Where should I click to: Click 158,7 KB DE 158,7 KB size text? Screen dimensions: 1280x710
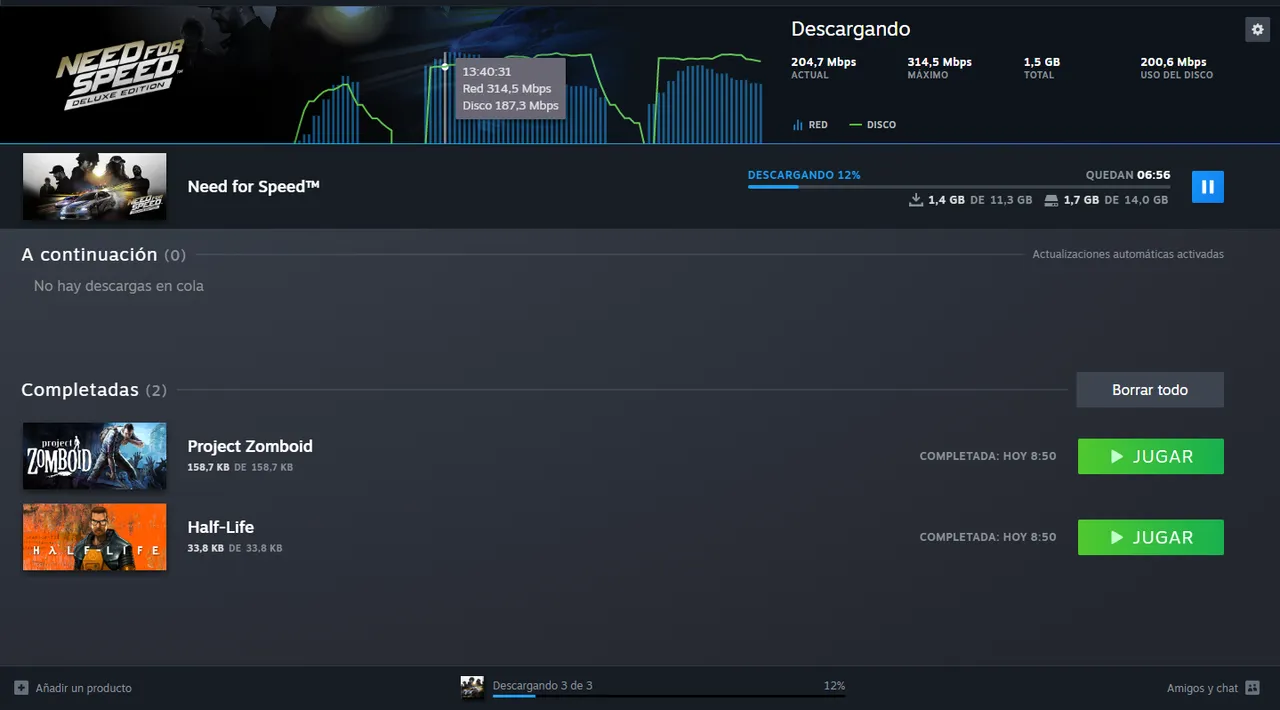[240, 467]
